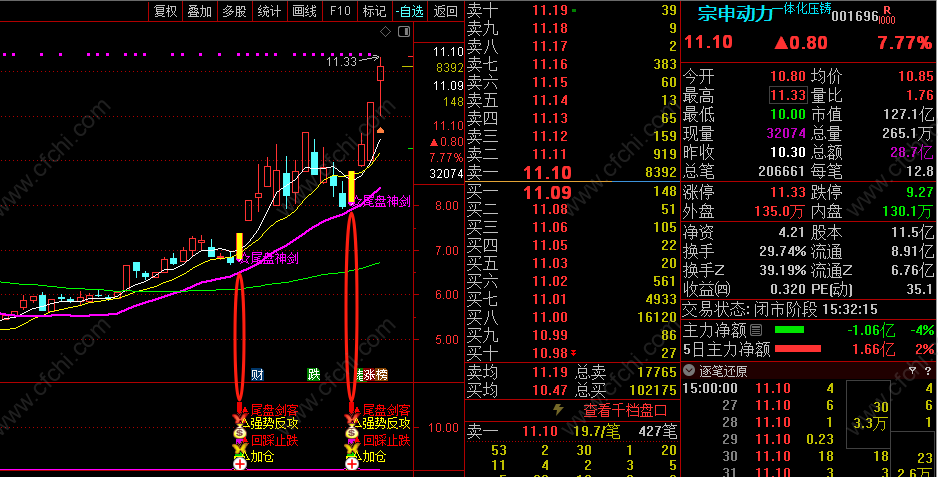The width and height of the screenshot is (938, 477).
Task: Click the 跌停 price 9.27
Action: pyautogui.click(x=919, y=192)
